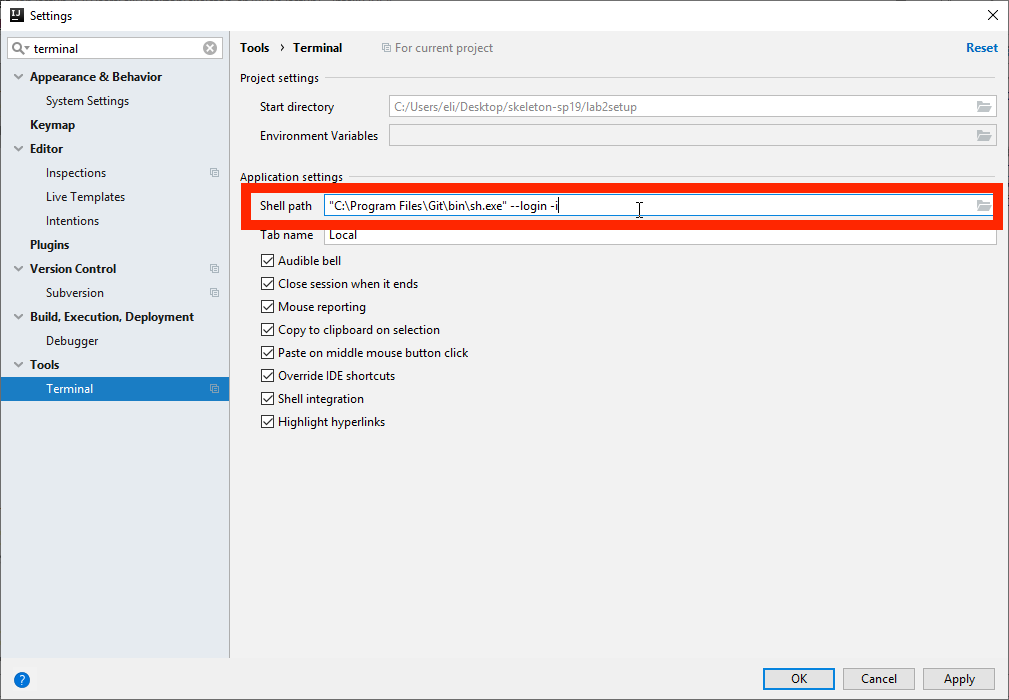Select the Editor tree item

point(46,149)
